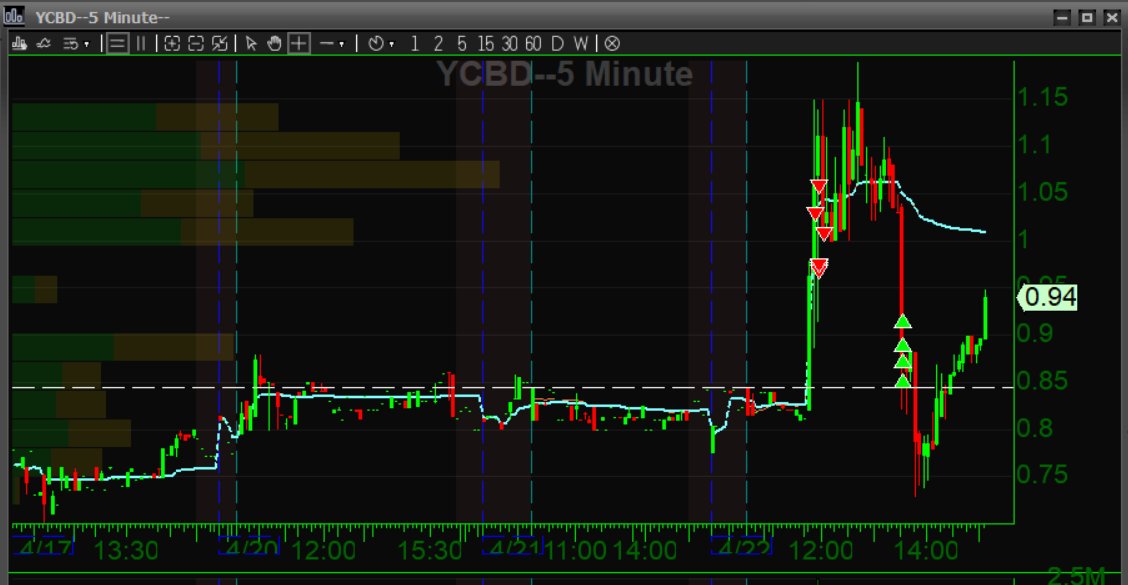Select the hand pan tool
This screenshot has width=1128, height=585.
click(274, 44)
